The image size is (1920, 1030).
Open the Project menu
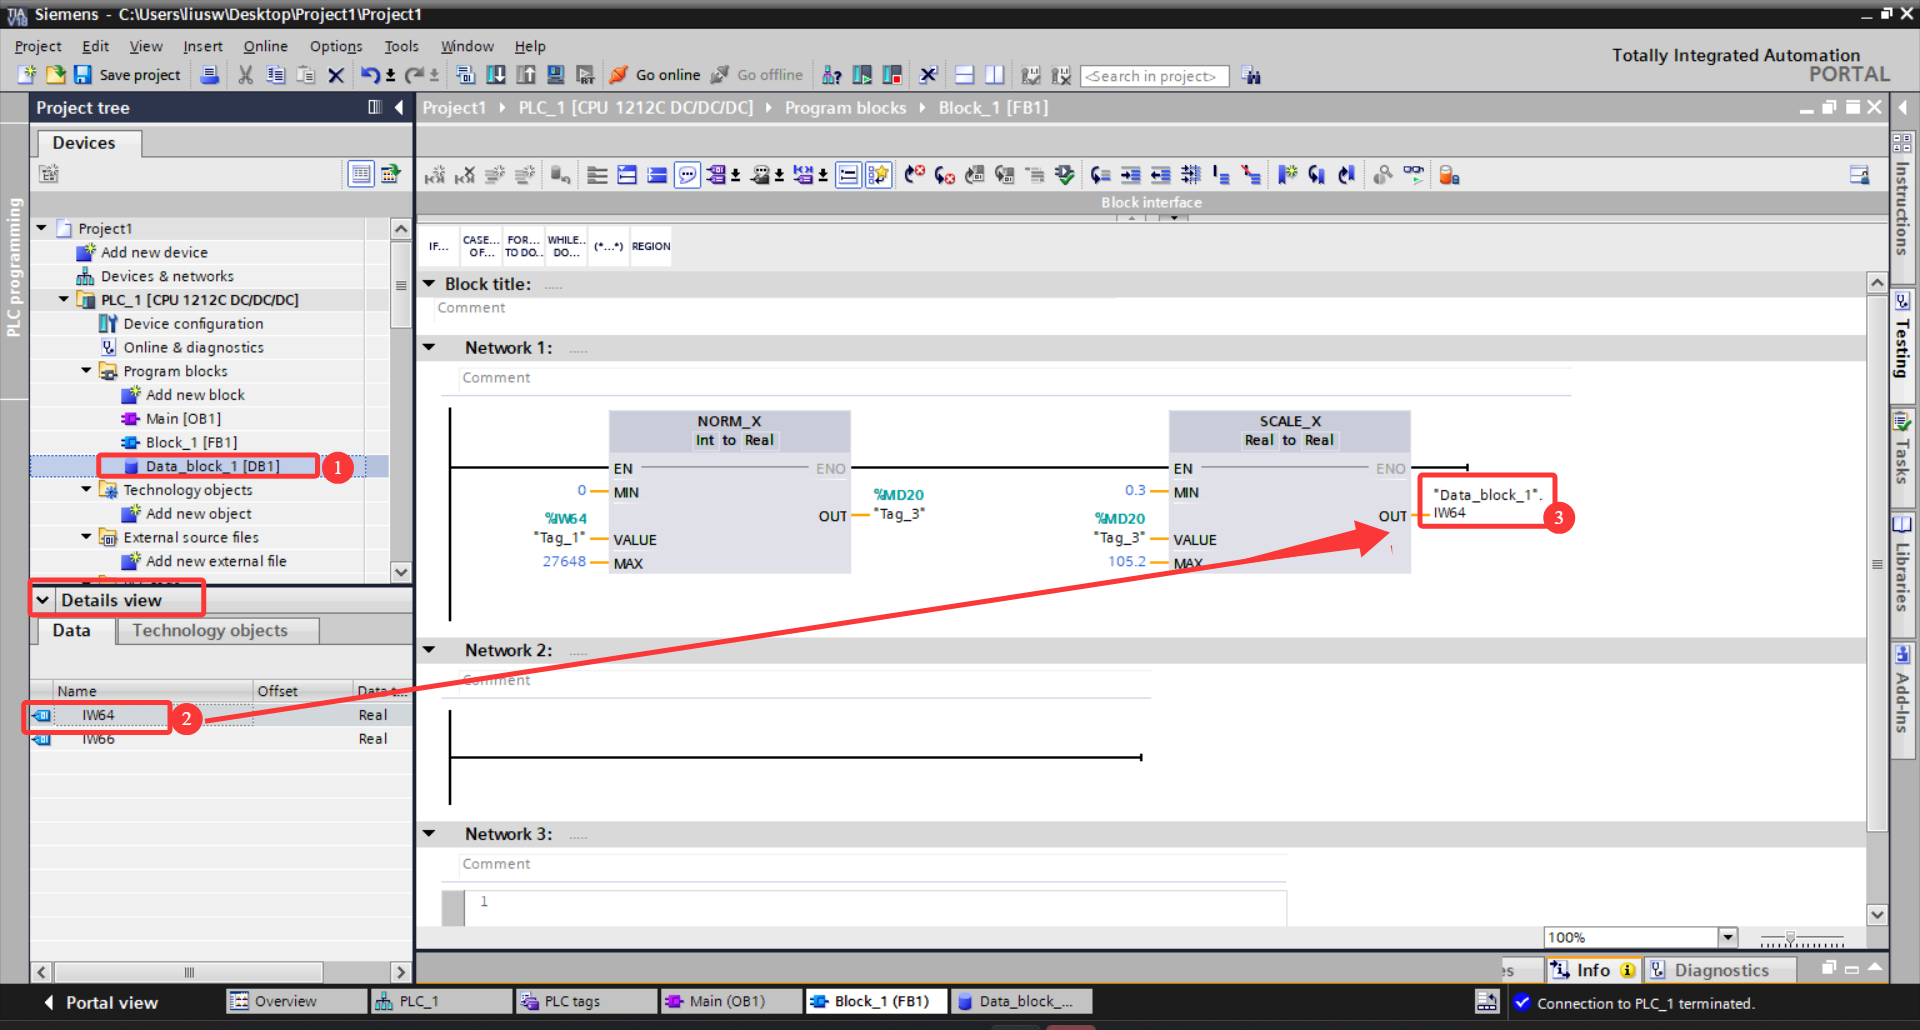pyautogui.click(x=38, y=46)
